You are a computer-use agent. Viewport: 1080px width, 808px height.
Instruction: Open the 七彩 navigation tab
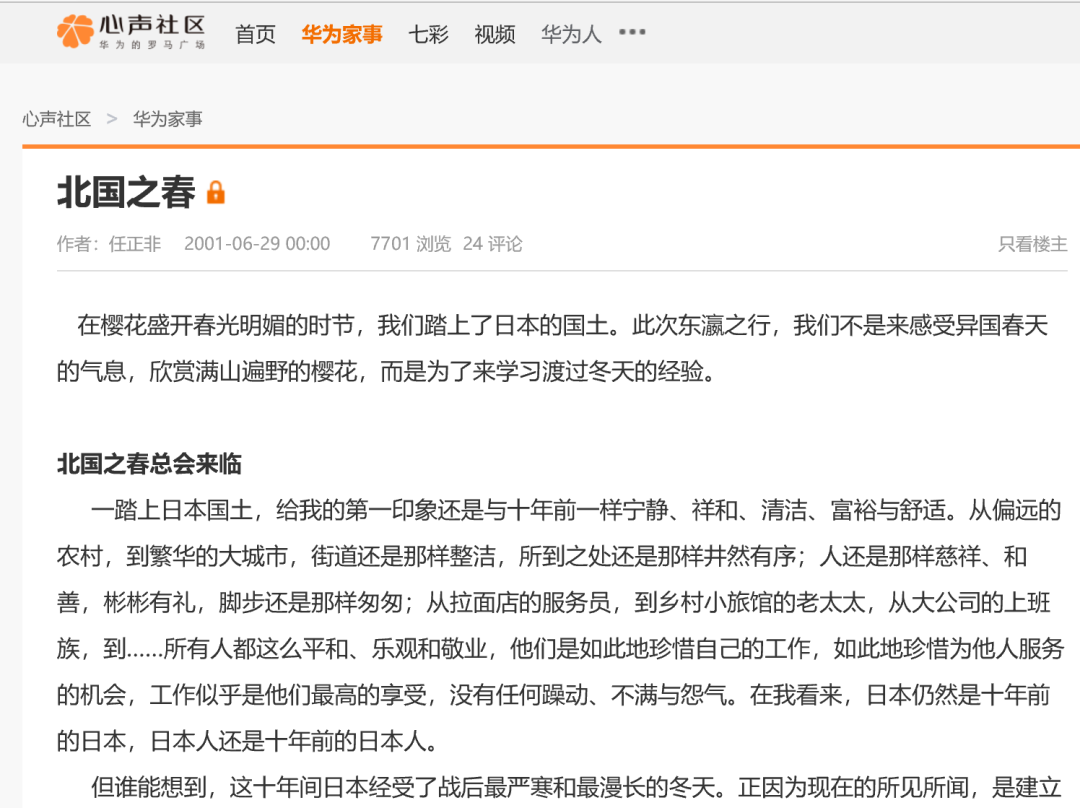[428, 34]
